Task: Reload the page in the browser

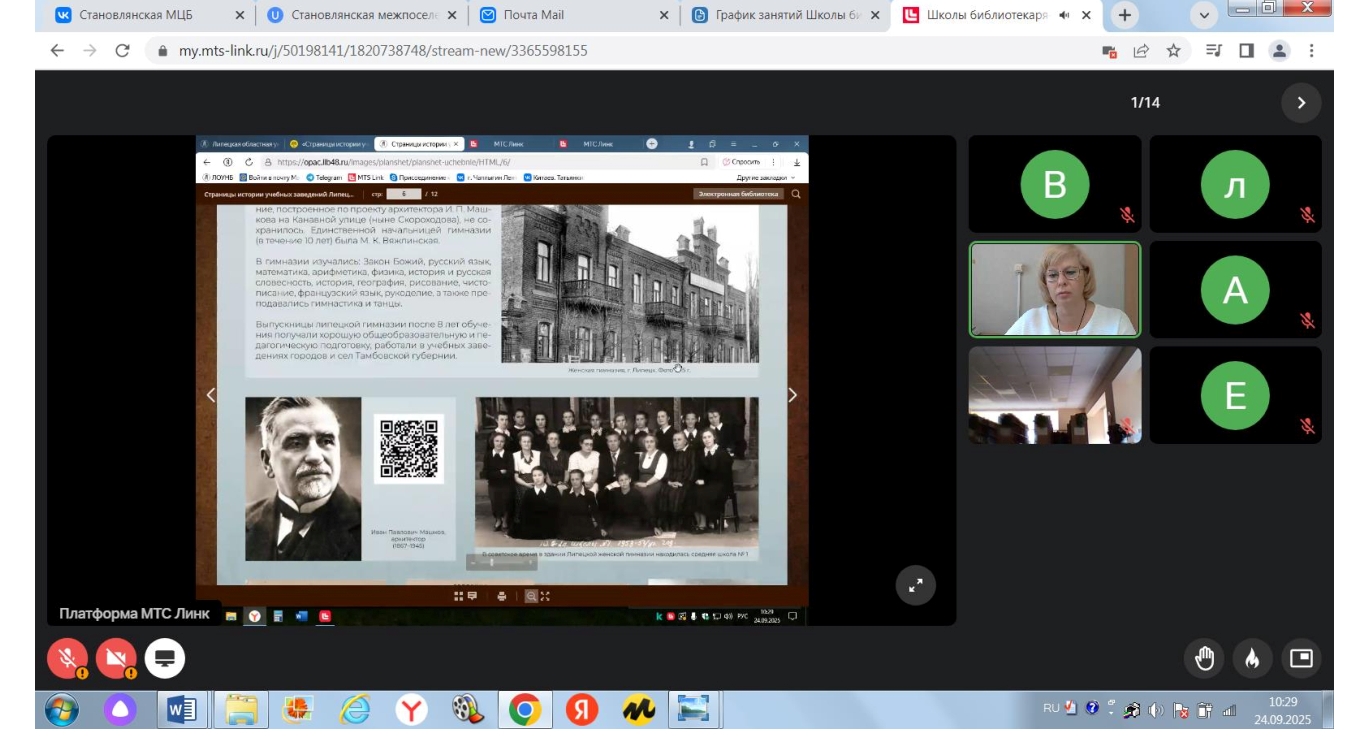Action: (122, 51)
